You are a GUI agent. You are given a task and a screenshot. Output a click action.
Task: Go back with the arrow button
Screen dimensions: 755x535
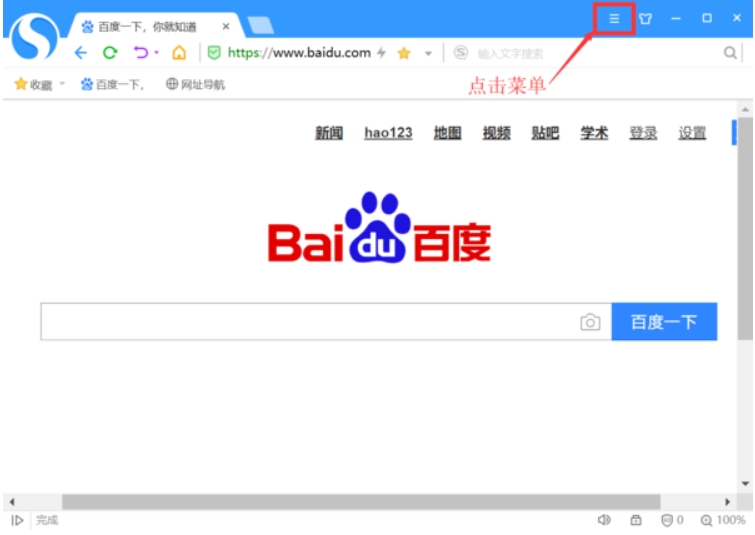(x=81, y=52)
